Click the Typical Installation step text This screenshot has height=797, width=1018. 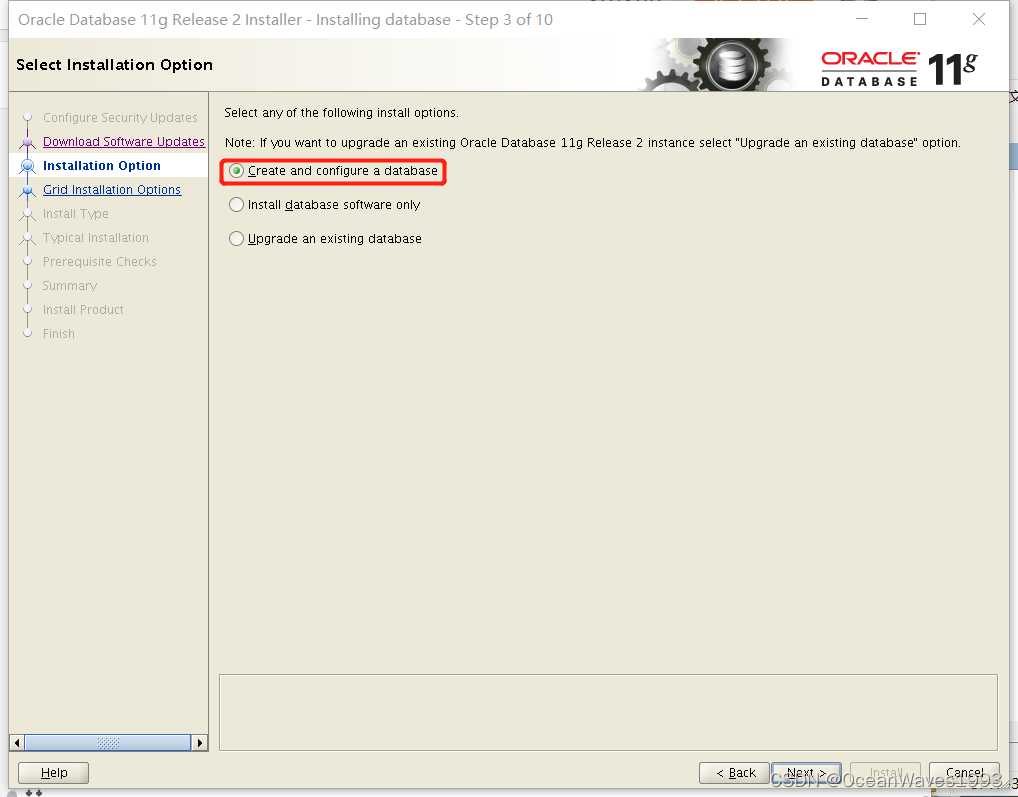tap(95, 238)
